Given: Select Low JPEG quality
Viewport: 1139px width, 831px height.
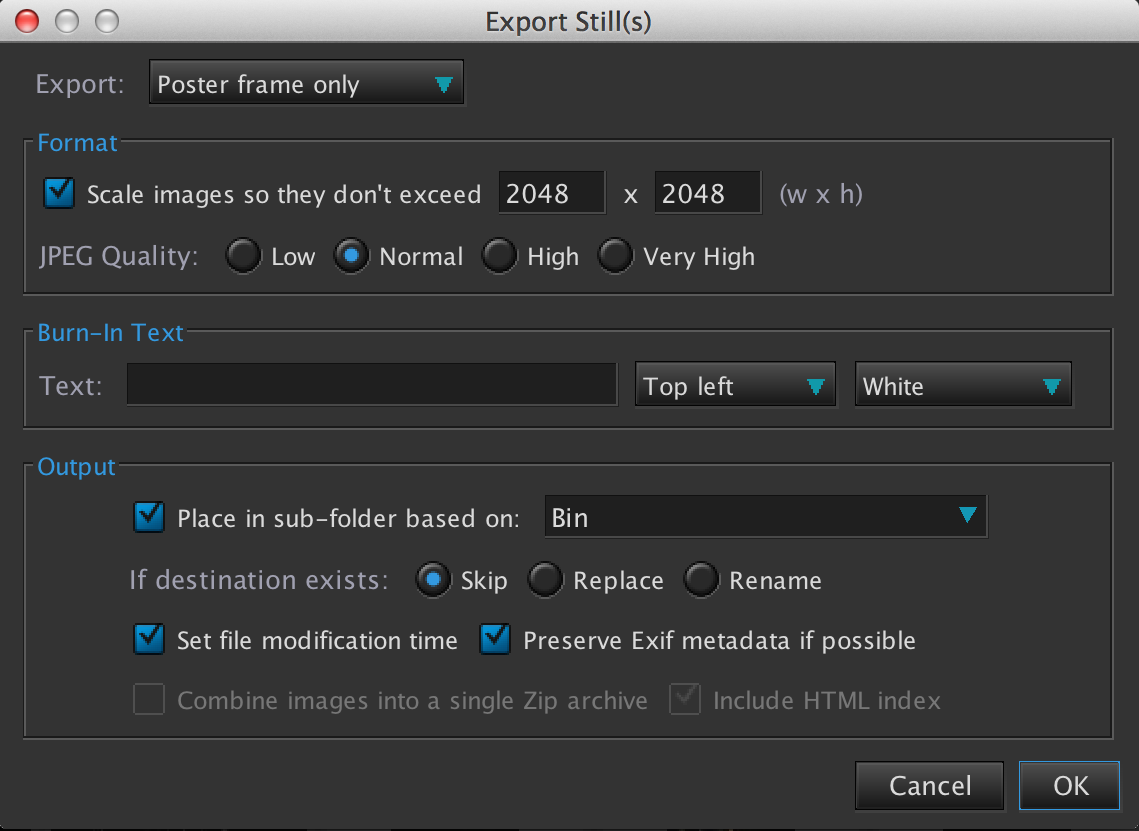Looking at the screenshot, I should (243, 257).
